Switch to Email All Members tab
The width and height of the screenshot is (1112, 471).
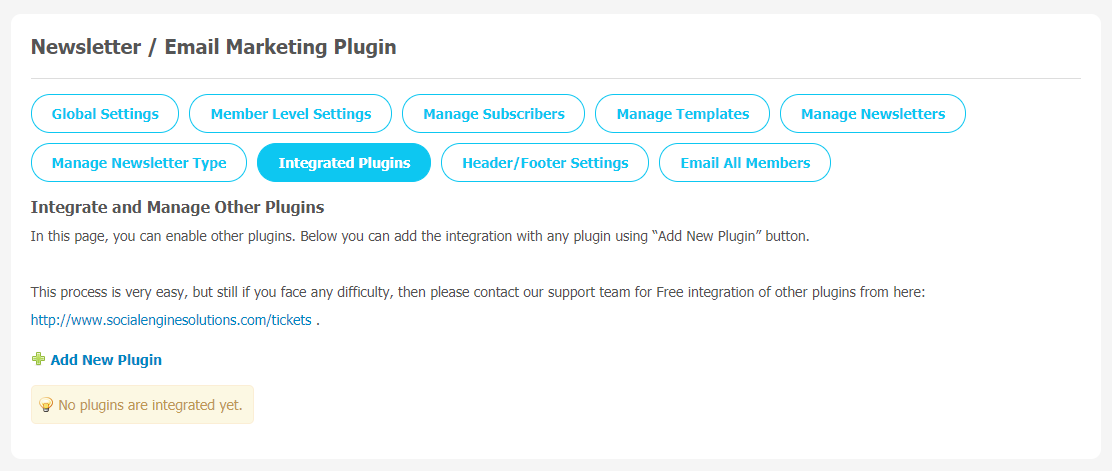(x=745, y=162)
